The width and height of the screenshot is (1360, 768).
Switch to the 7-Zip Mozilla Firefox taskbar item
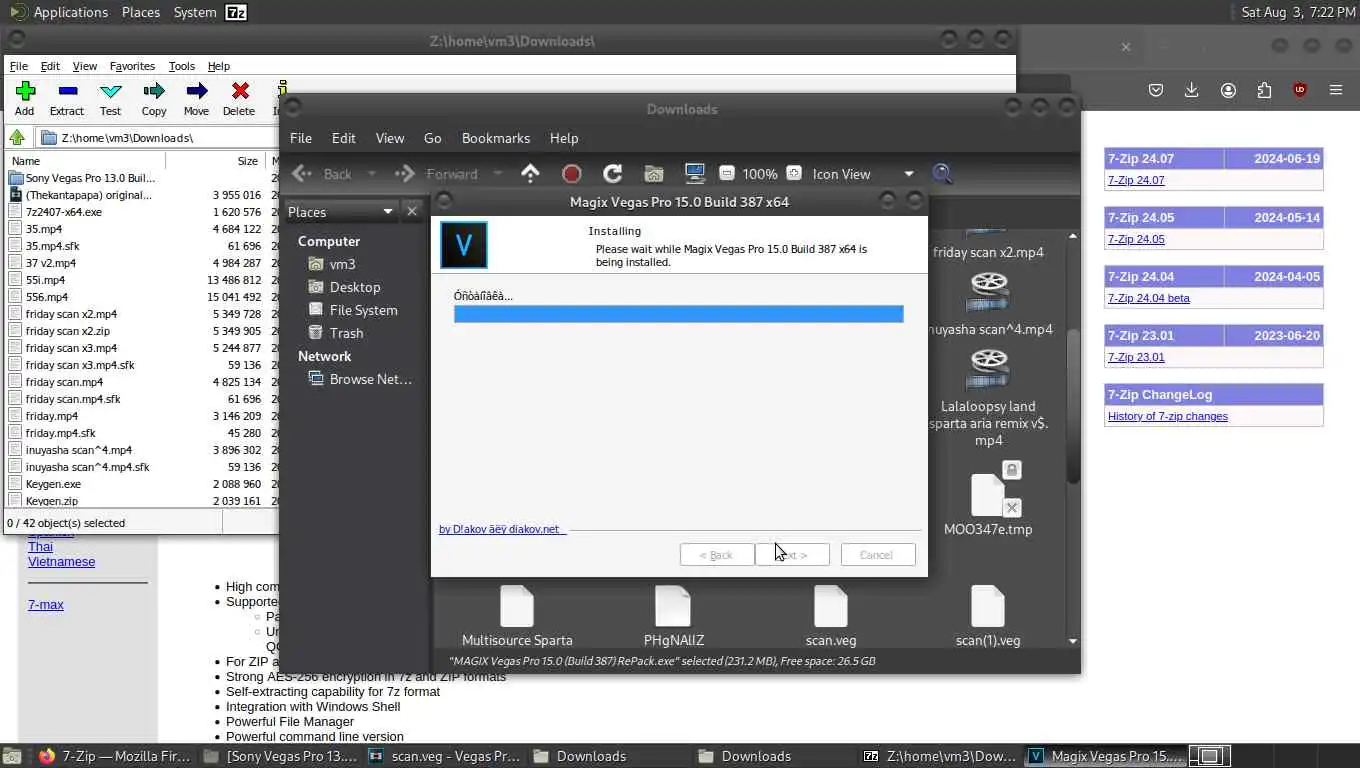point(115,756)
